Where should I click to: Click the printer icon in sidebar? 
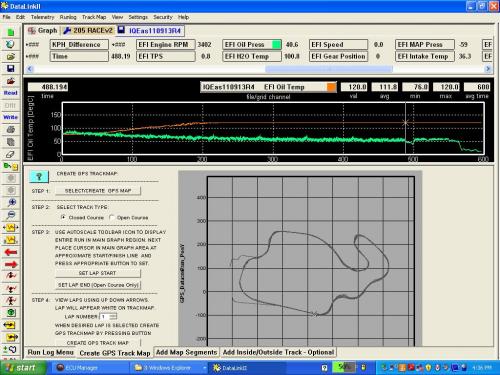(11, 129)
